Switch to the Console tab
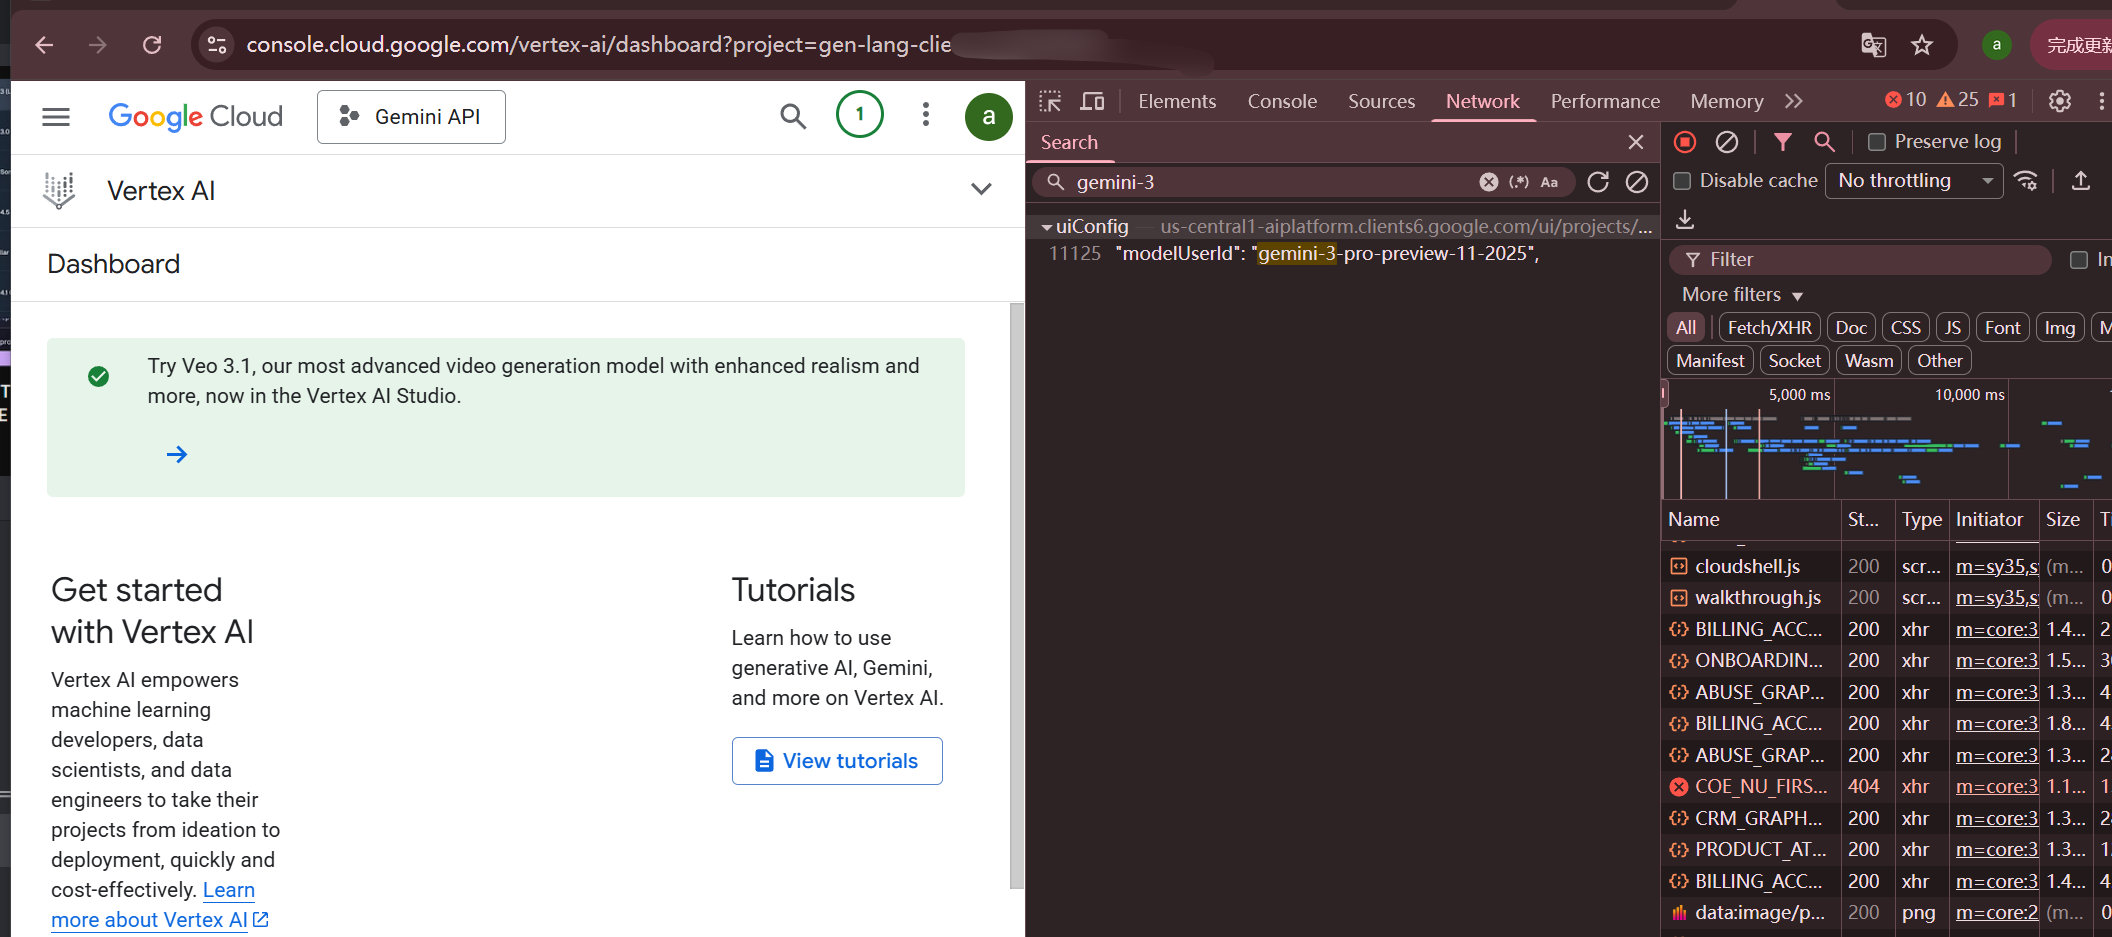The width and height of the screenshot is (2112, 937). 1281,101
